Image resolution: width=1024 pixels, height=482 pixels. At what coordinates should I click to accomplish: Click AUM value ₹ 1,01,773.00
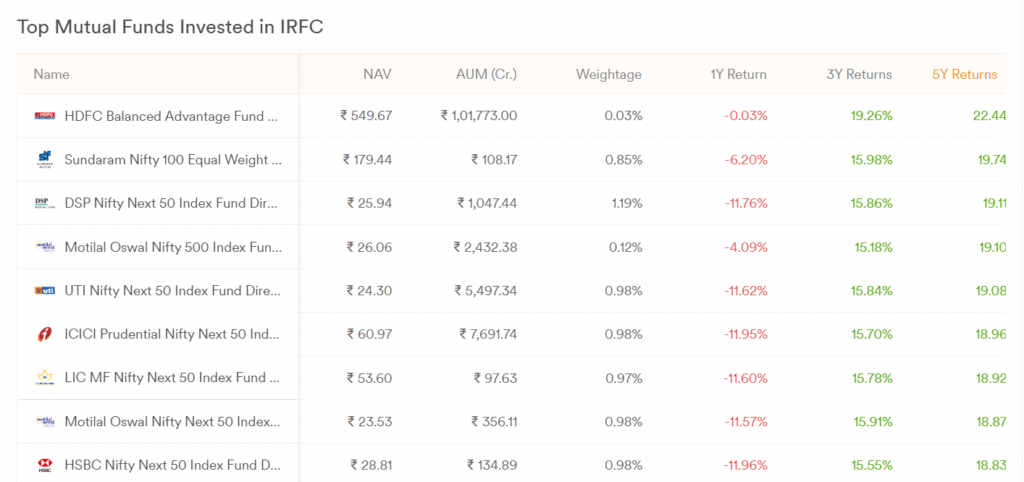(x=479, y=116)
